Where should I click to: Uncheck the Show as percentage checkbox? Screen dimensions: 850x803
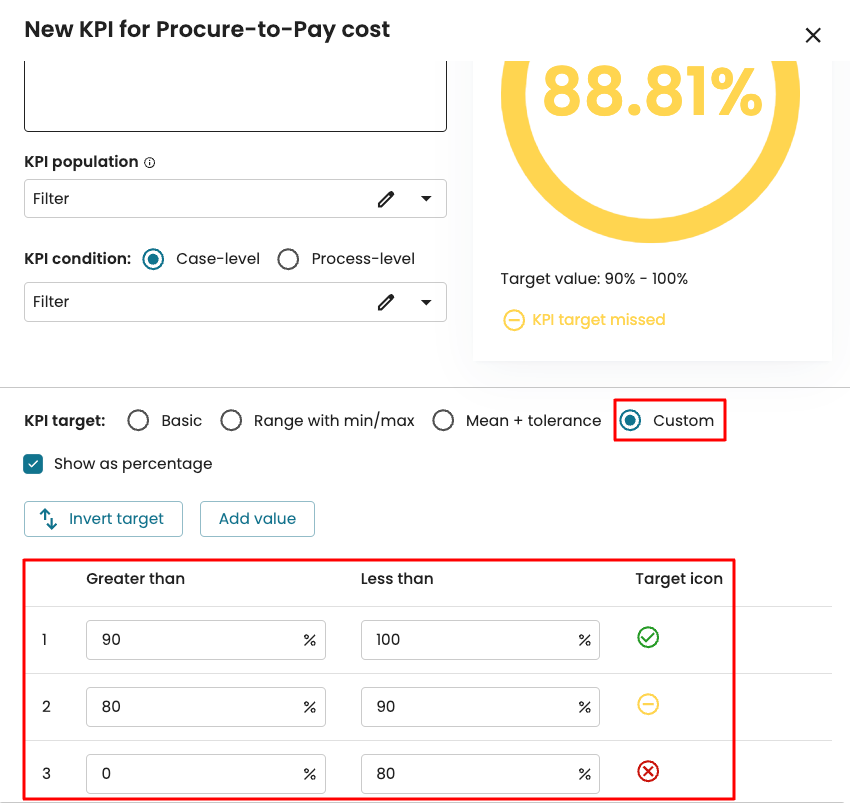[34, 464]
